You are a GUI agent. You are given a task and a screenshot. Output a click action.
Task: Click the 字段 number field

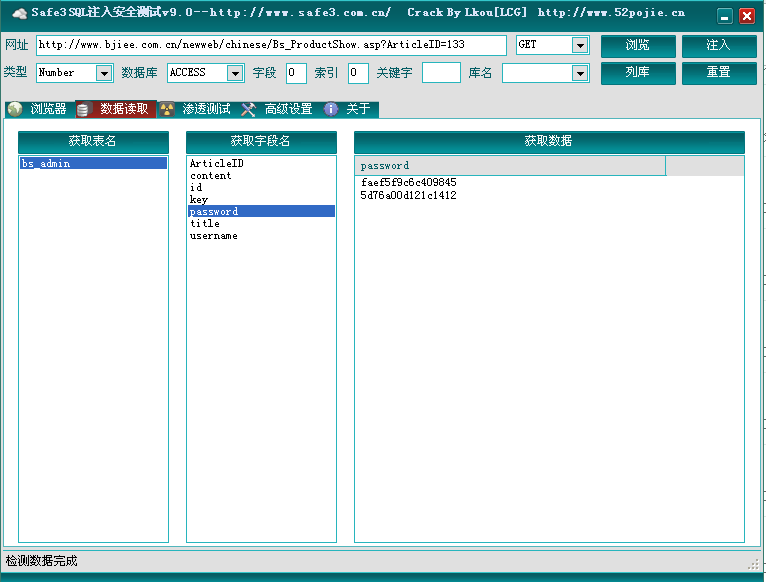(296, 73)
